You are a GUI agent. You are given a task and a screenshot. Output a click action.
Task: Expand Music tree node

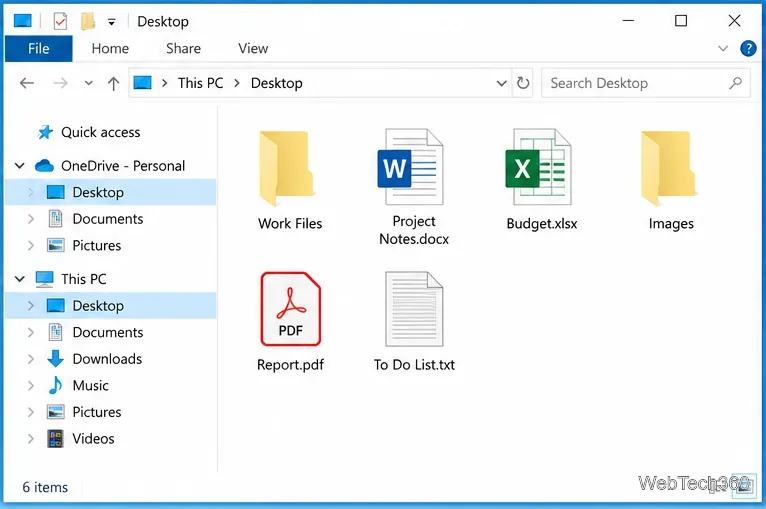[x=31, y=385]
